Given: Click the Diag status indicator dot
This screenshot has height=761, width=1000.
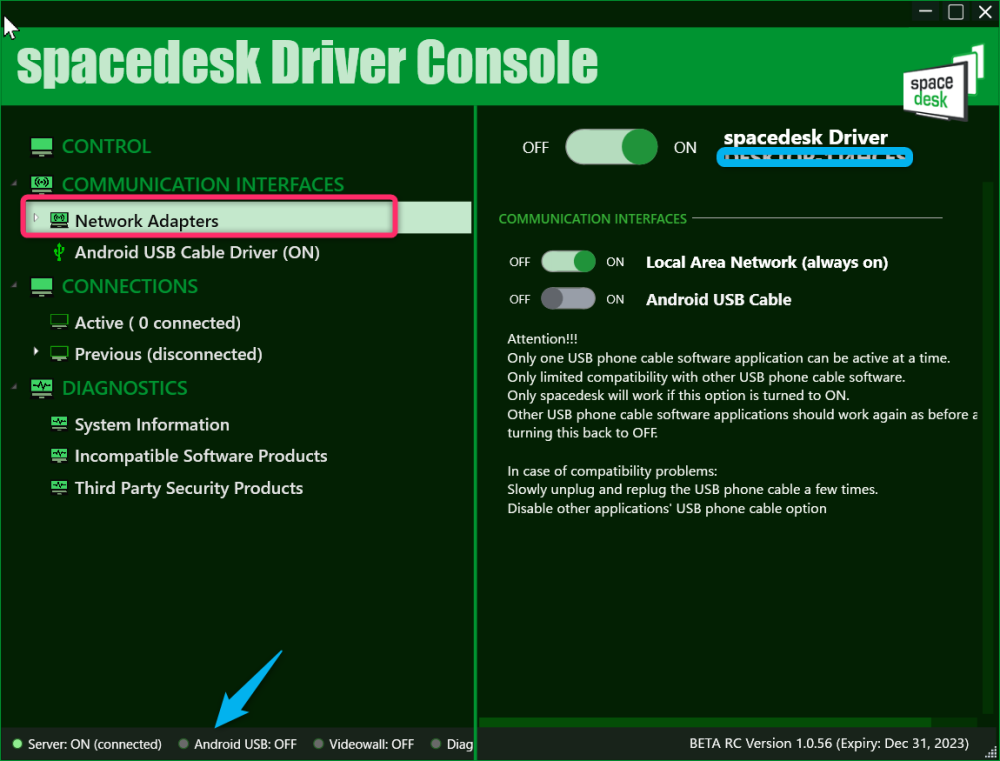Looking at the screenshot, I should (436, 744).
